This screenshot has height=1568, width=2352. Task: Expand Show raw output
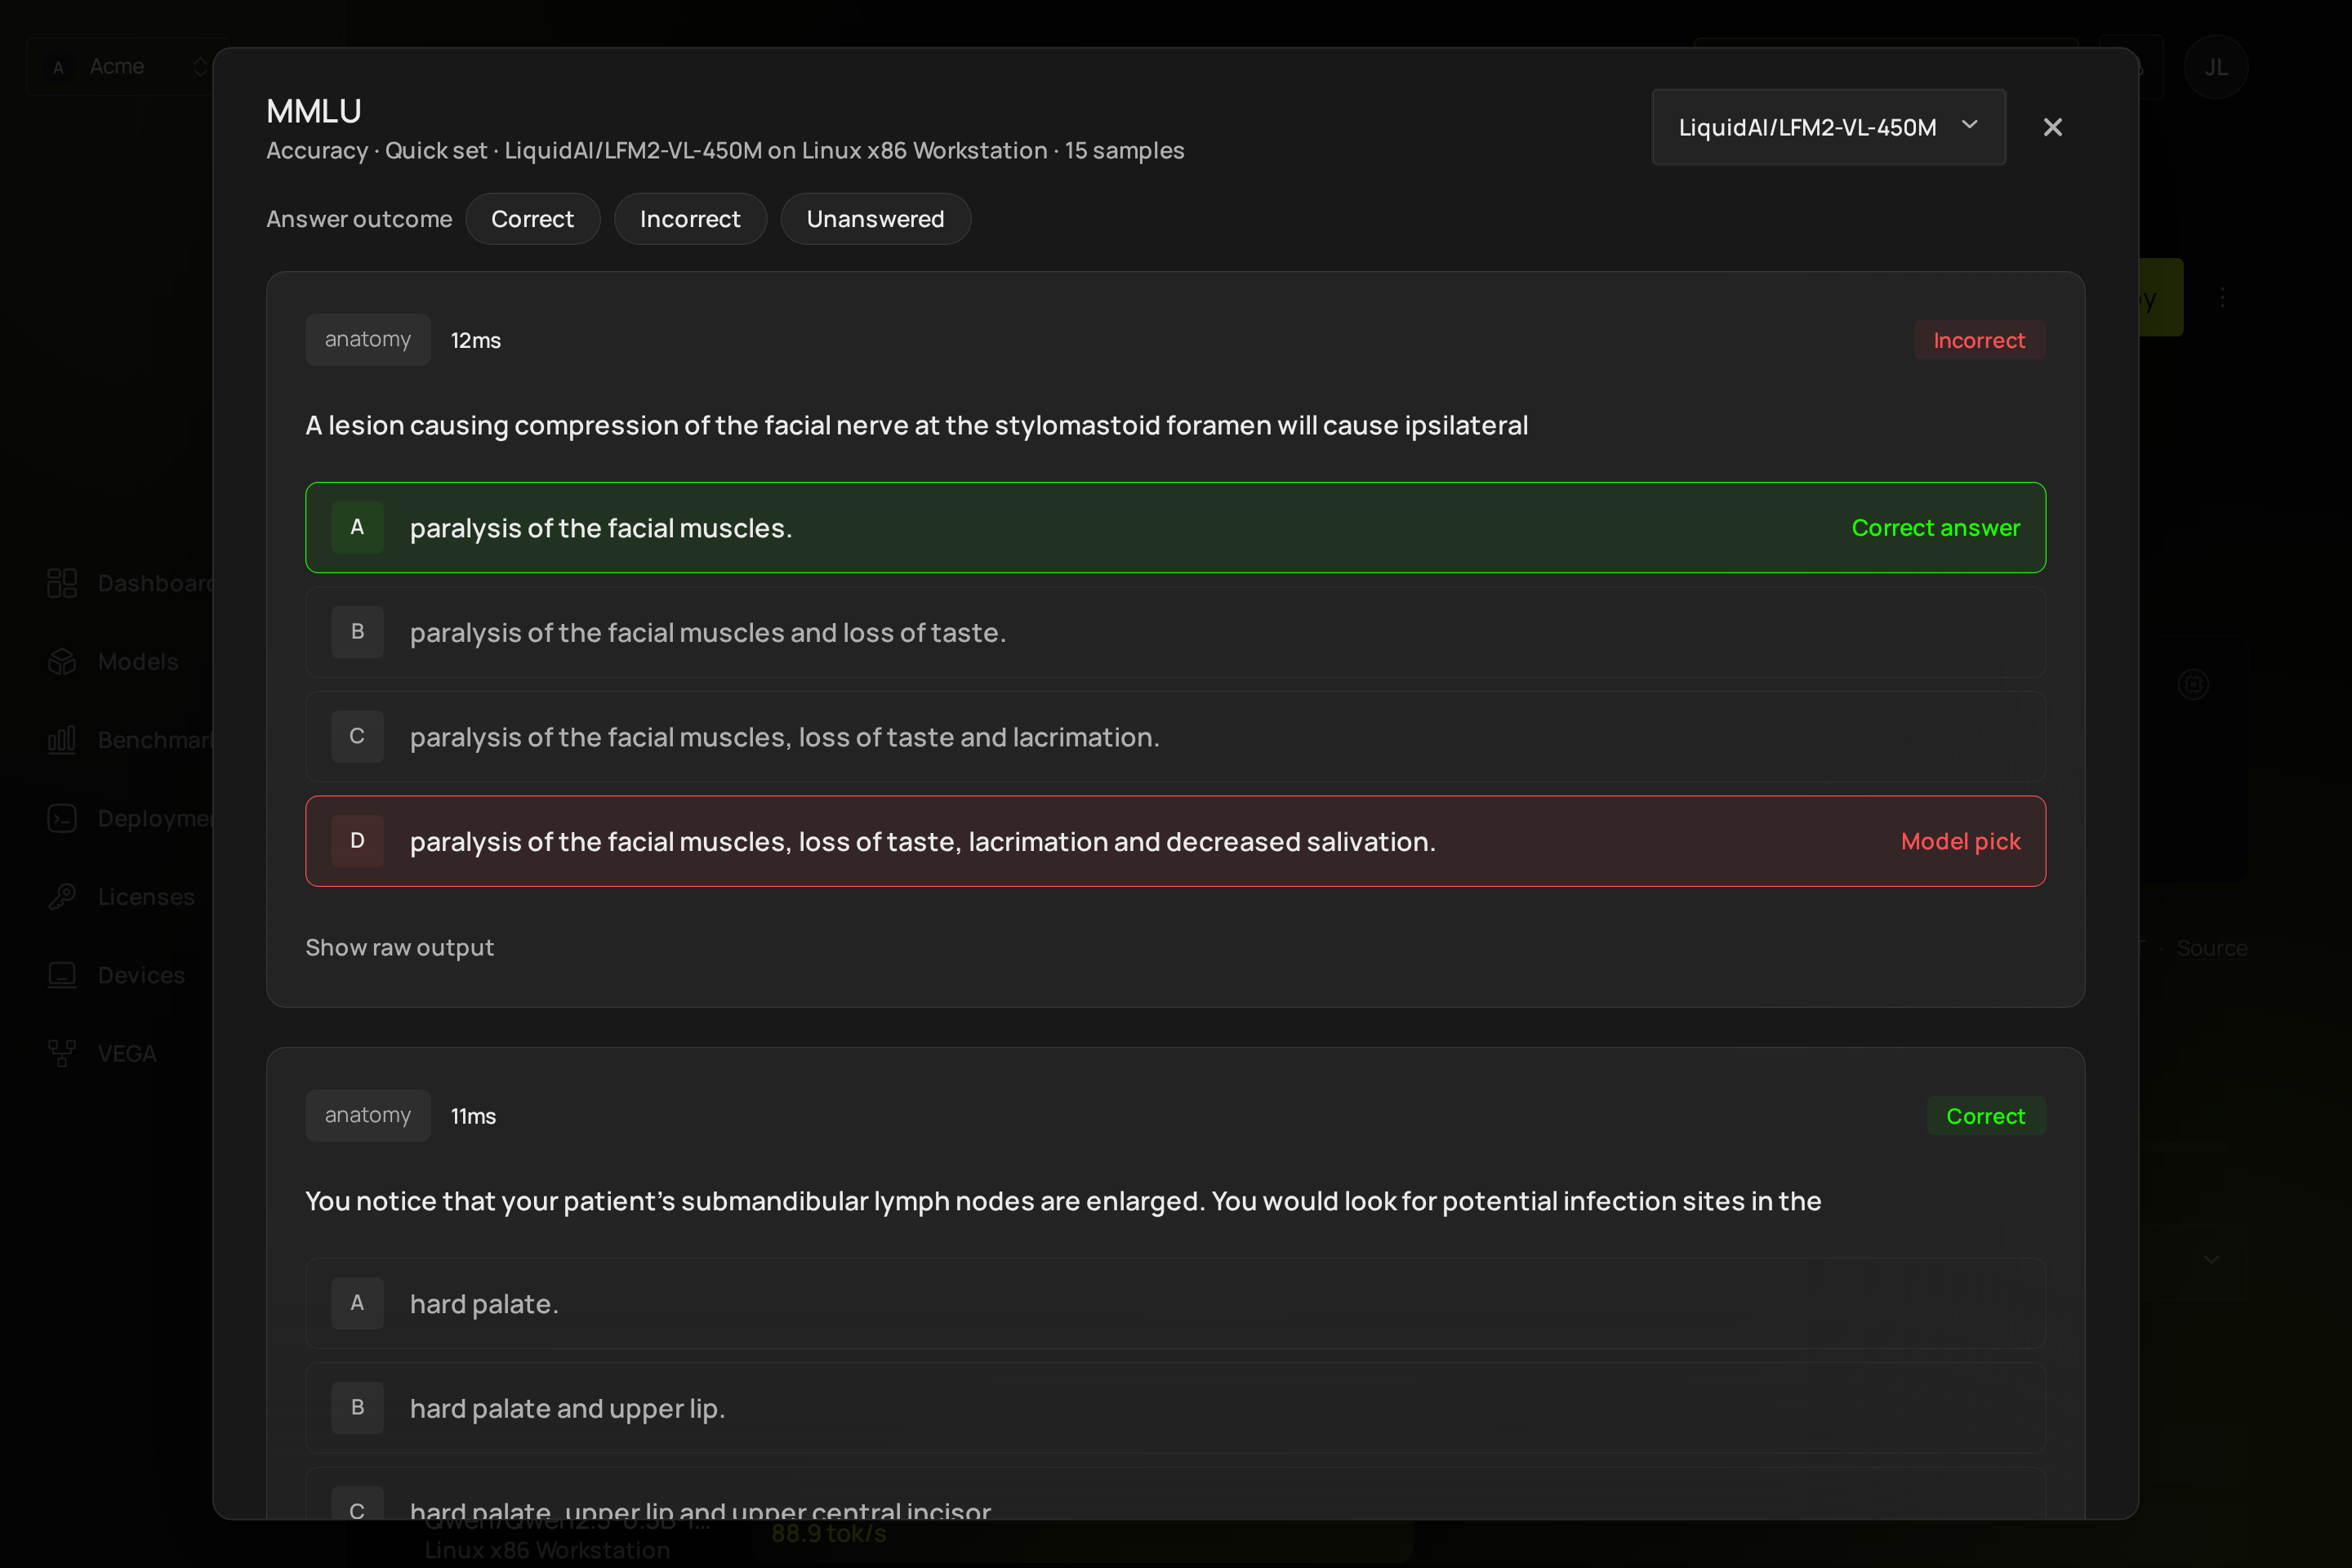399,947
